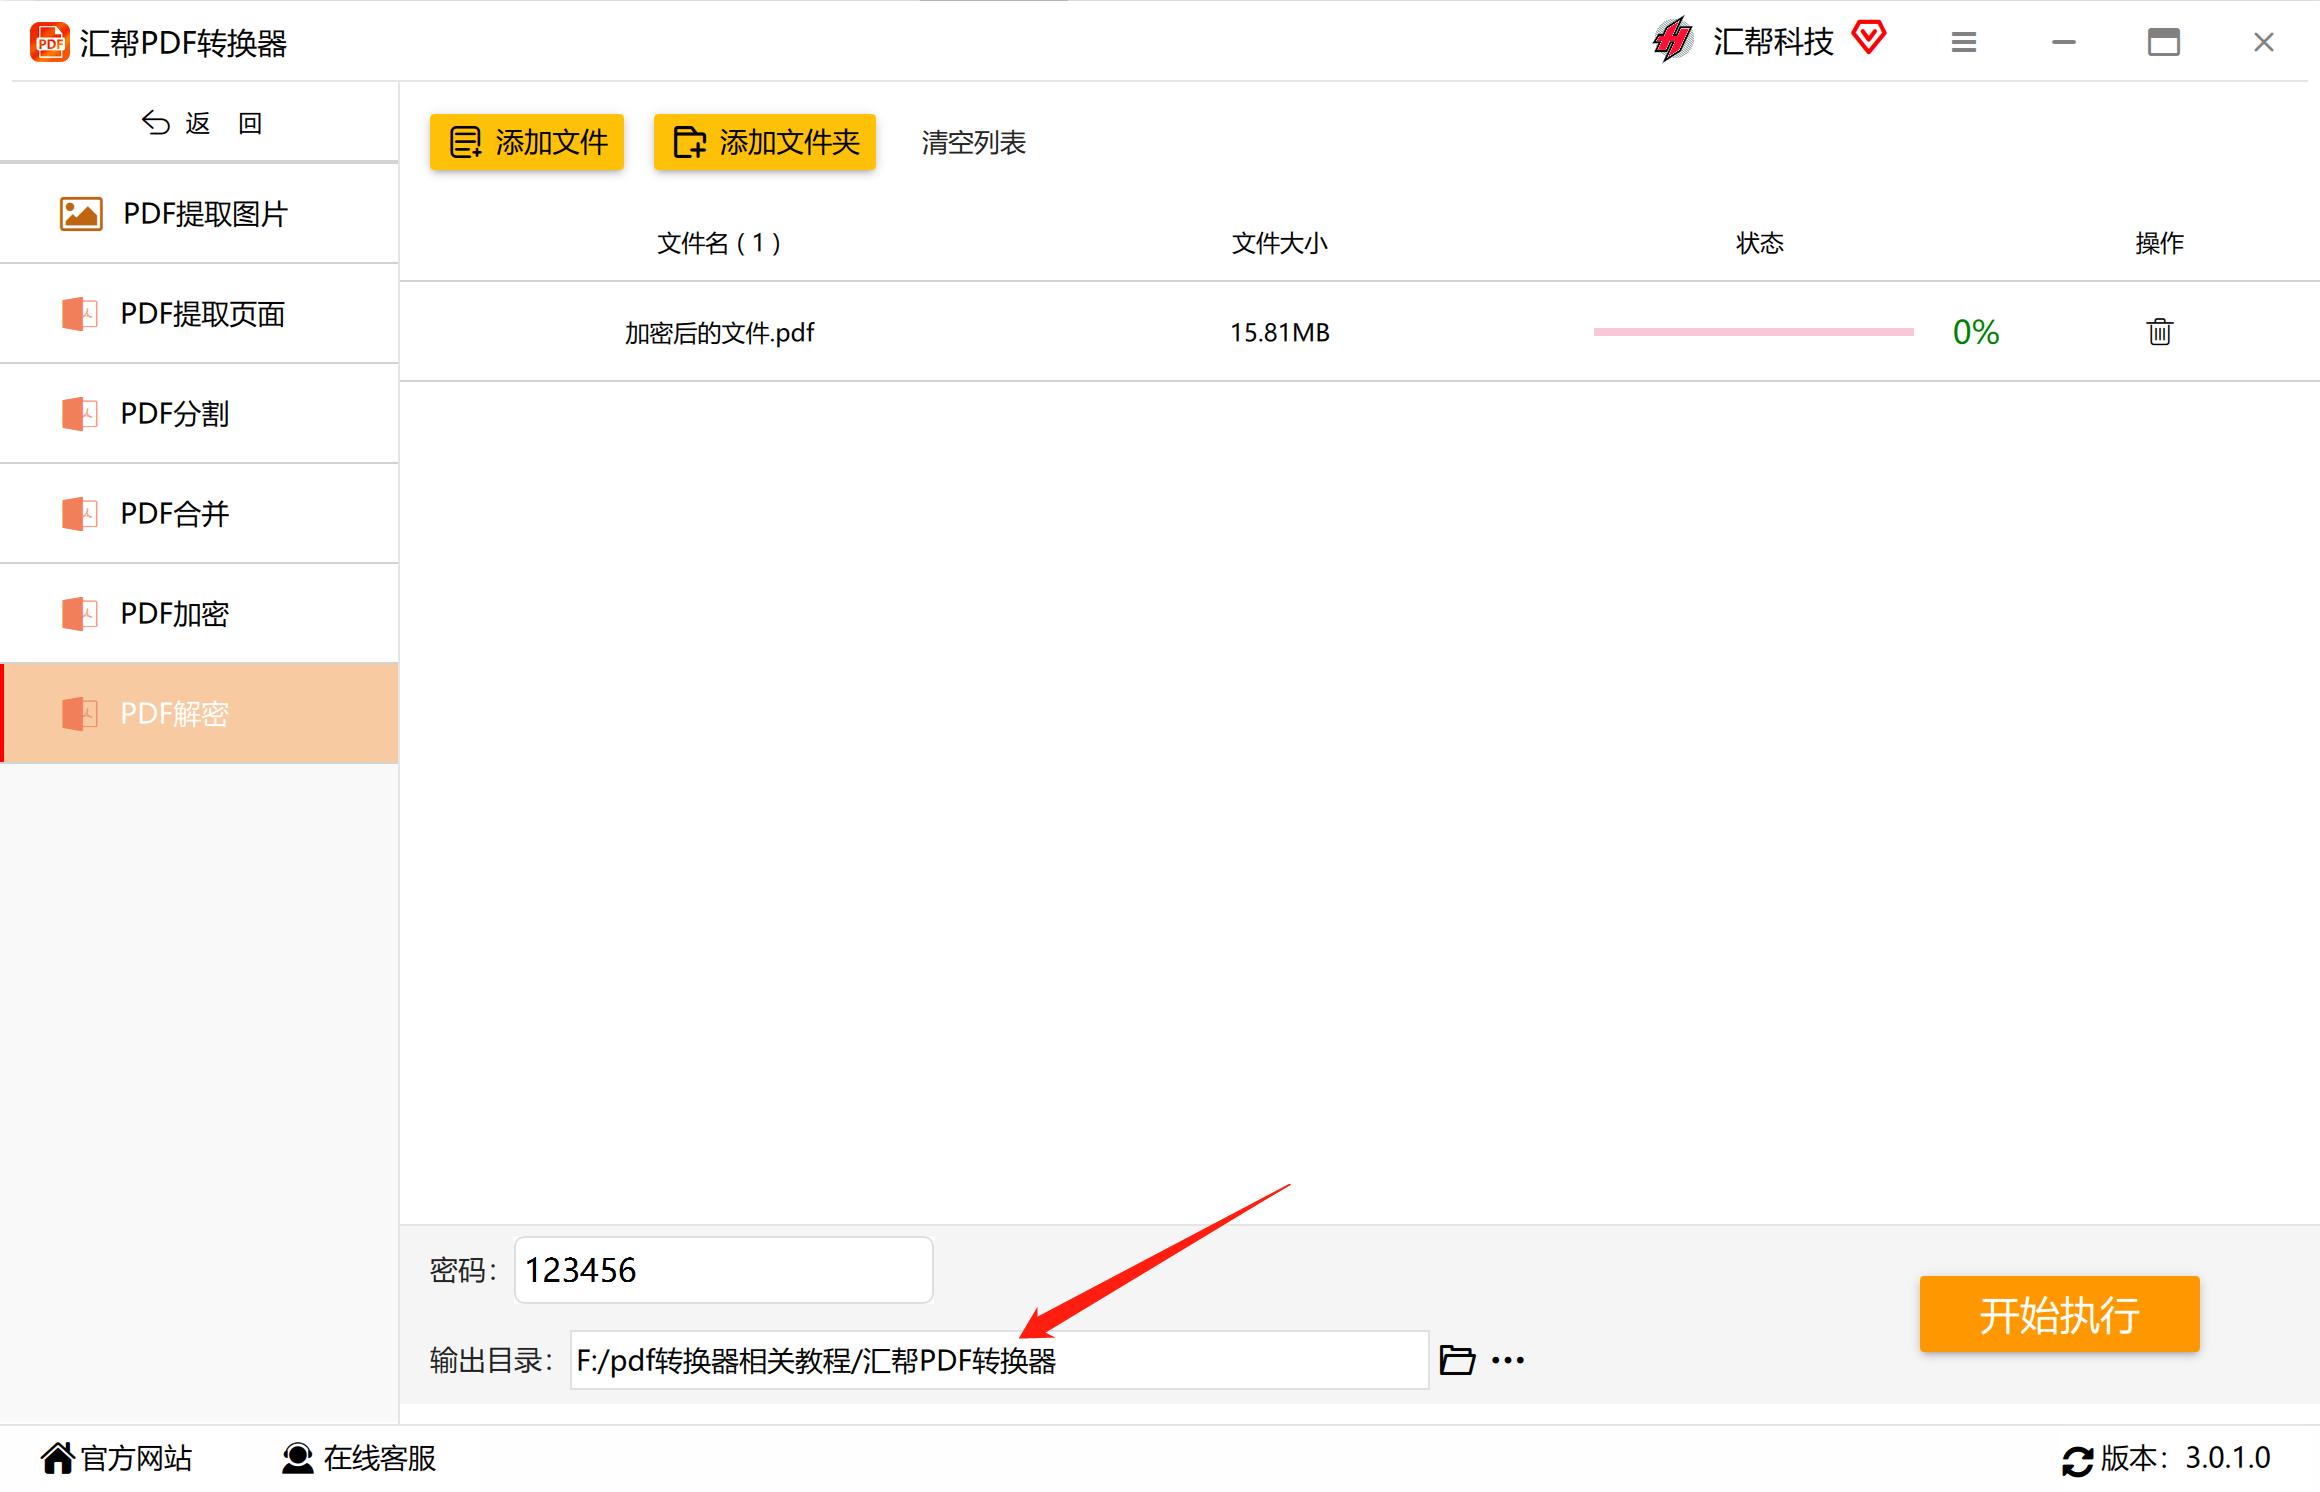Click the 添加文件夹 button
Screen dimensions: 2320x1492
pyautogui.click(x=765, y=142)
